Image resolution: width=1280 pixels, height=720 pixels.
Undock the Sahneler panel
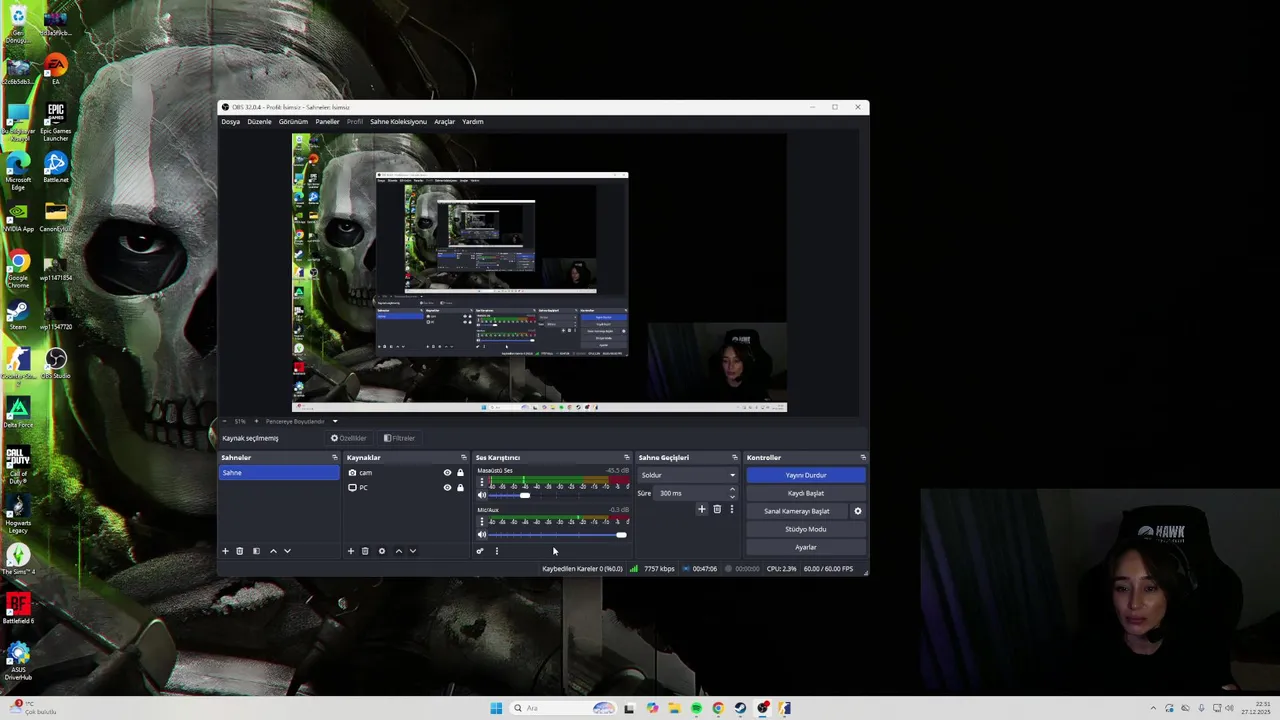(x=335, y=458)
